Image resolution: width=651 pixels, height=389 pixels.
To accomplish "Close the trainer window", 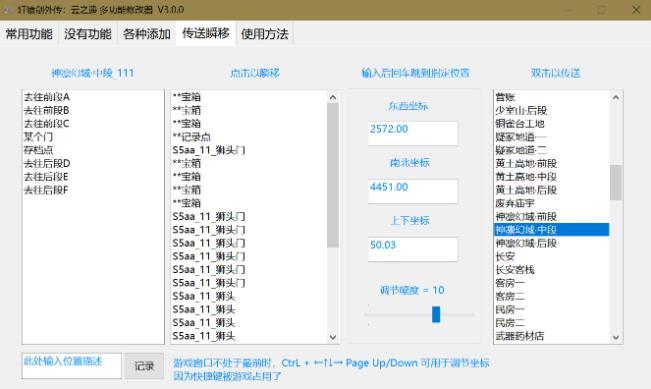I will tap(636, 10).
